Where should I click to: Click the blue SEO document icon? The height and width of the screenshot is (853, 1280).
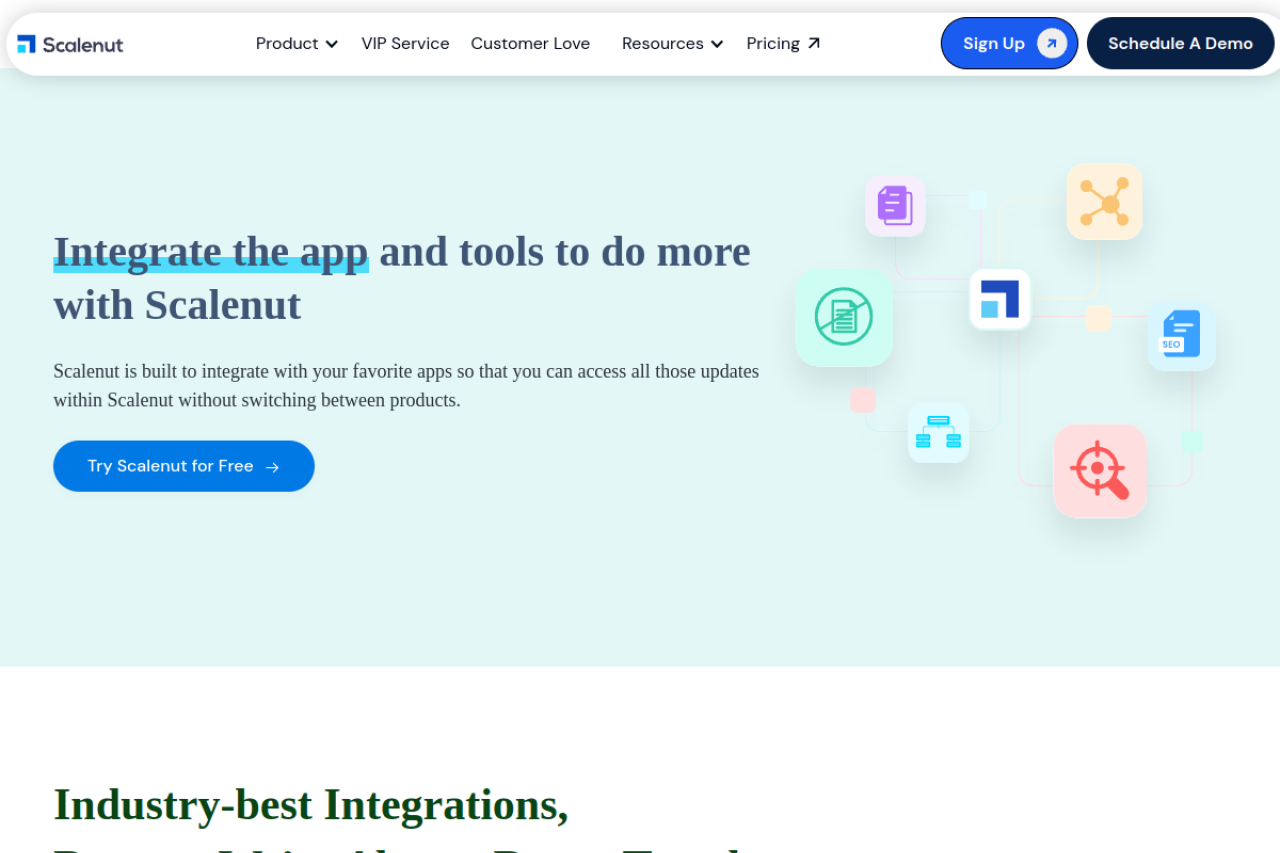click(1181, 337)
